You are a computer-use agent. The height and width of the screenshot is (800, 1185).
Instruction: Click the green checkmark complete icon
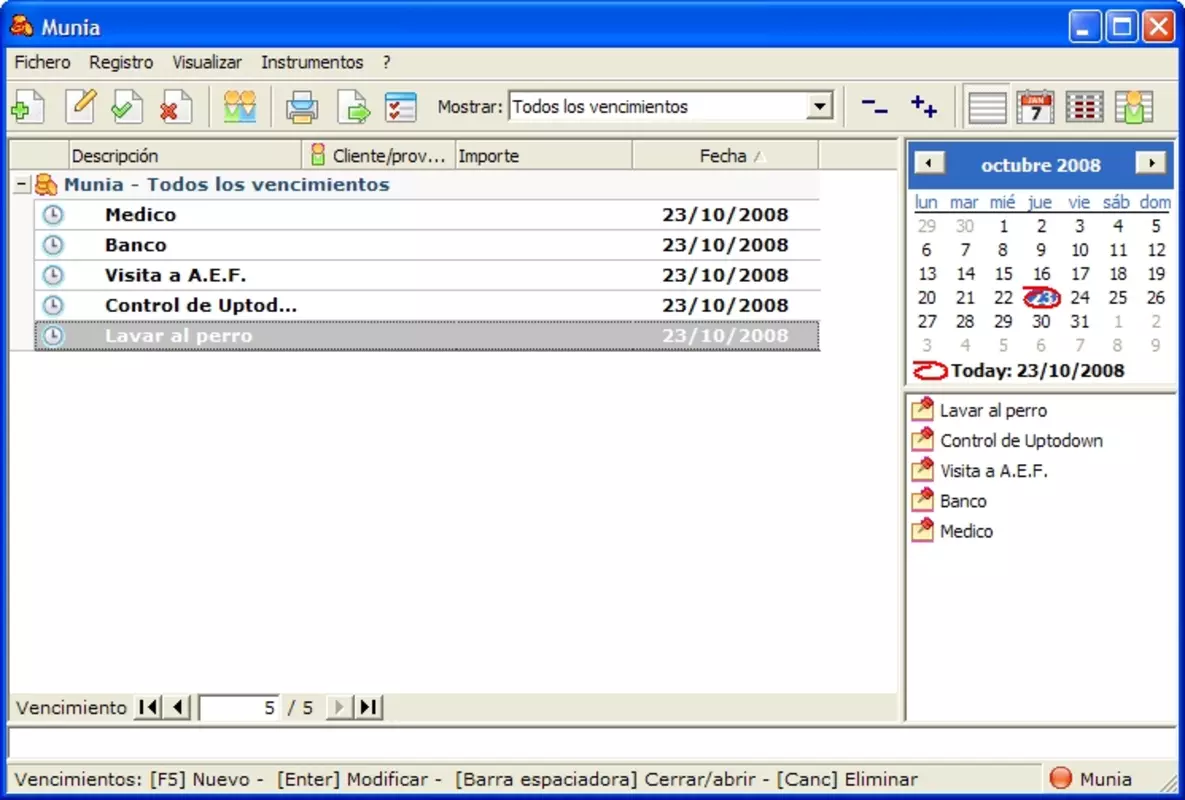126,107
